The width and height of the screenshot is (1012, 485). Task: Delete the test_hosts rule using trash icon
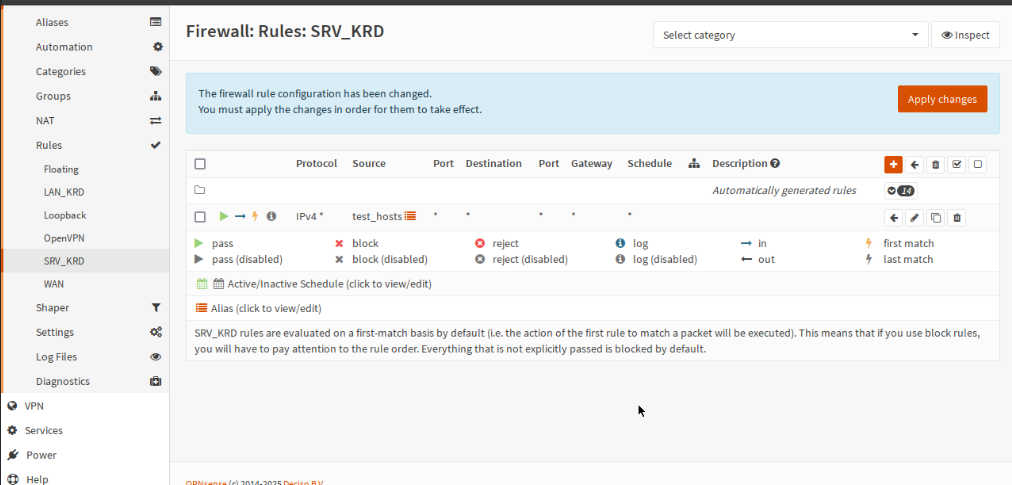[x=957, y=217]
